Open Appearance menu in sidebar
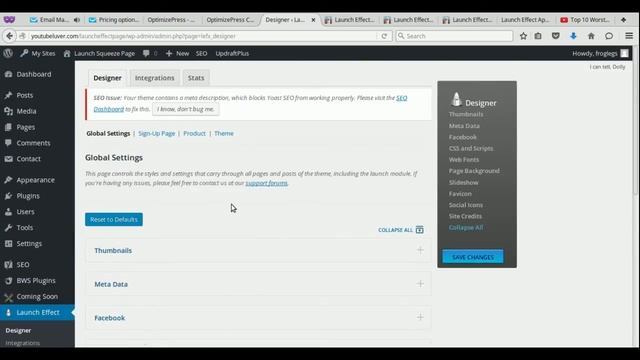Screen dimensions: 640x360 click(37, 180)
